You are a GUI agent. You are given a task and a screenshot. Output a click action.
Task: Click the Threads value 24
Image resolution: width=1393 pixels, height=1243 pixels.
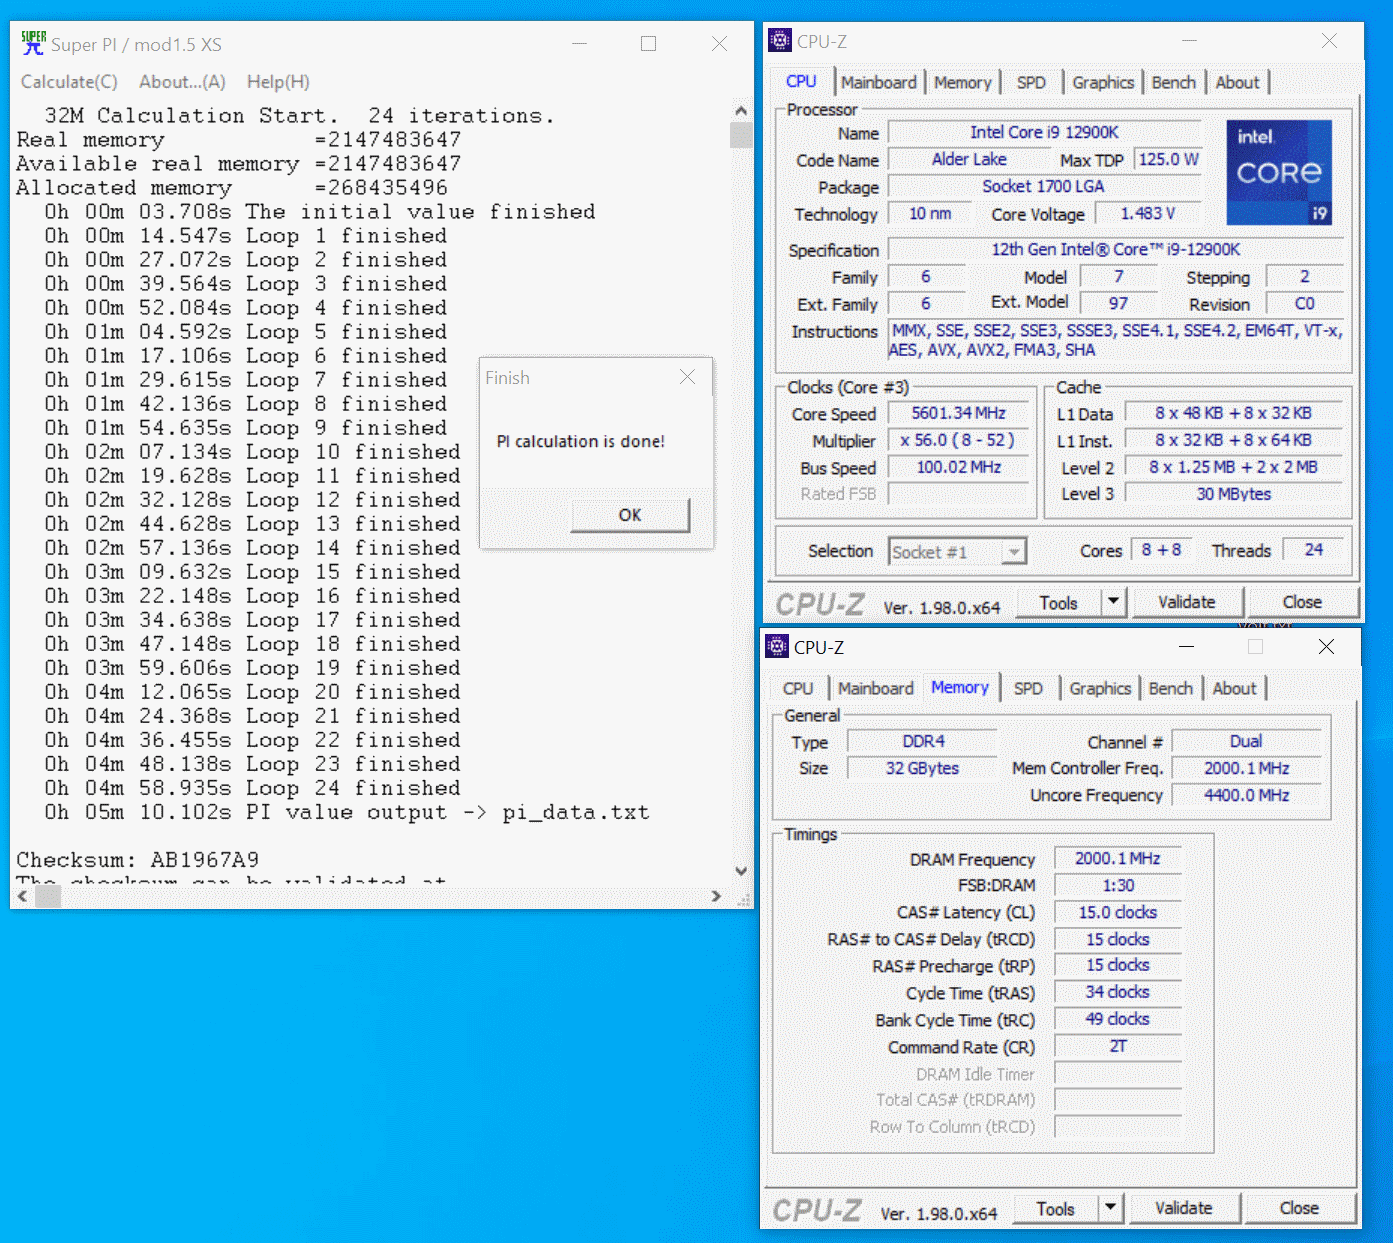tap(1314, 550)
